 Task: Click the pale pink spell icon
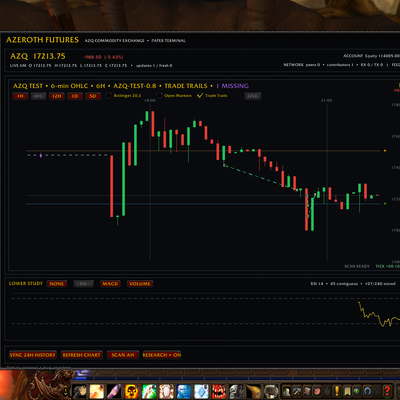tap(166, 391)
